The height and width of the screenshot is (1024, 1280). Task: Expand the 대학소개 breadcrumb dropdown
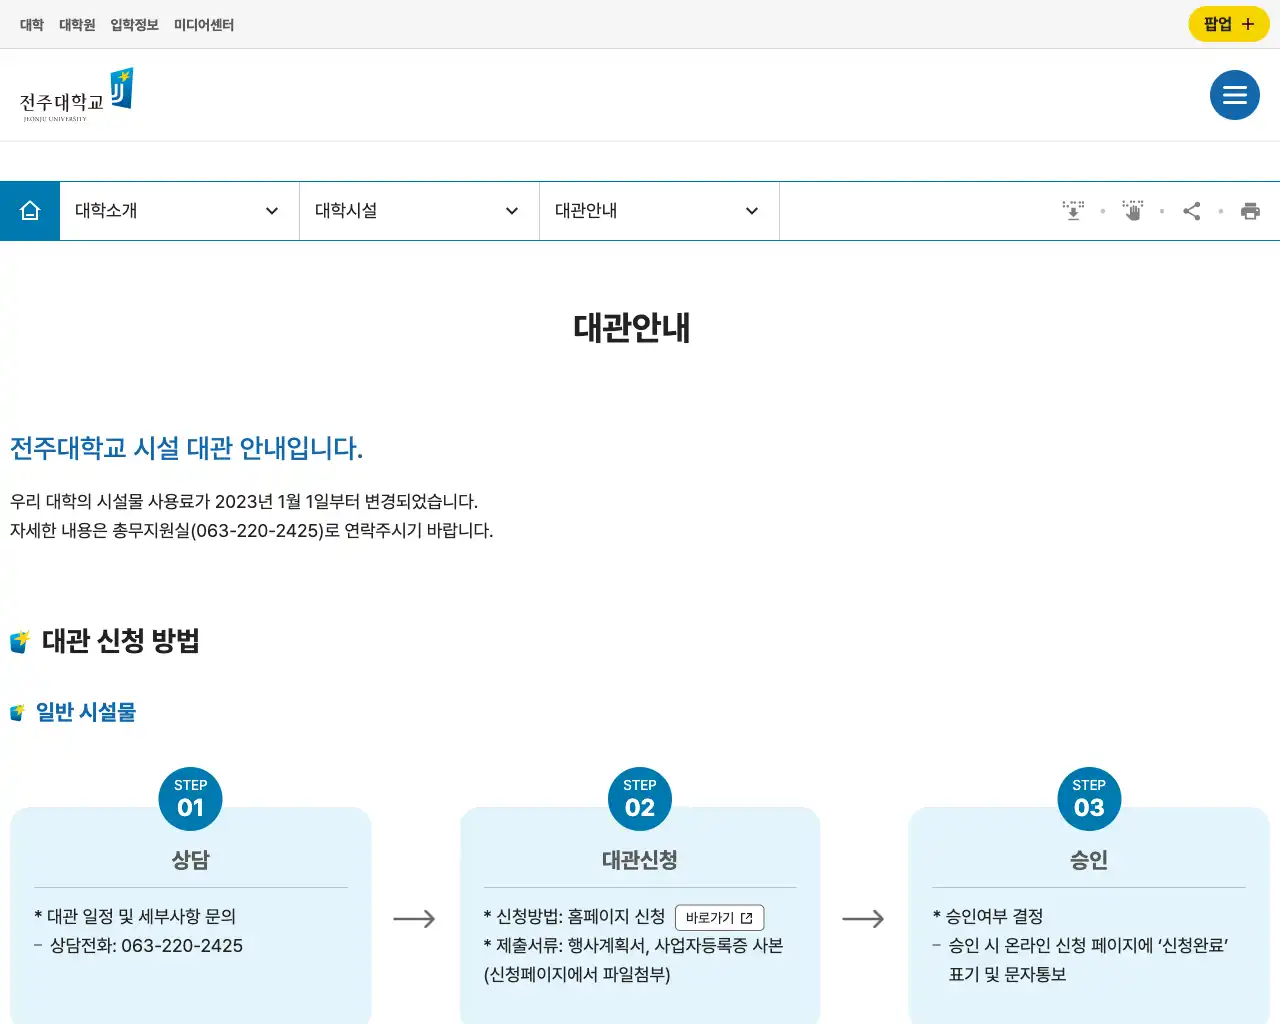tap(180, 211)
